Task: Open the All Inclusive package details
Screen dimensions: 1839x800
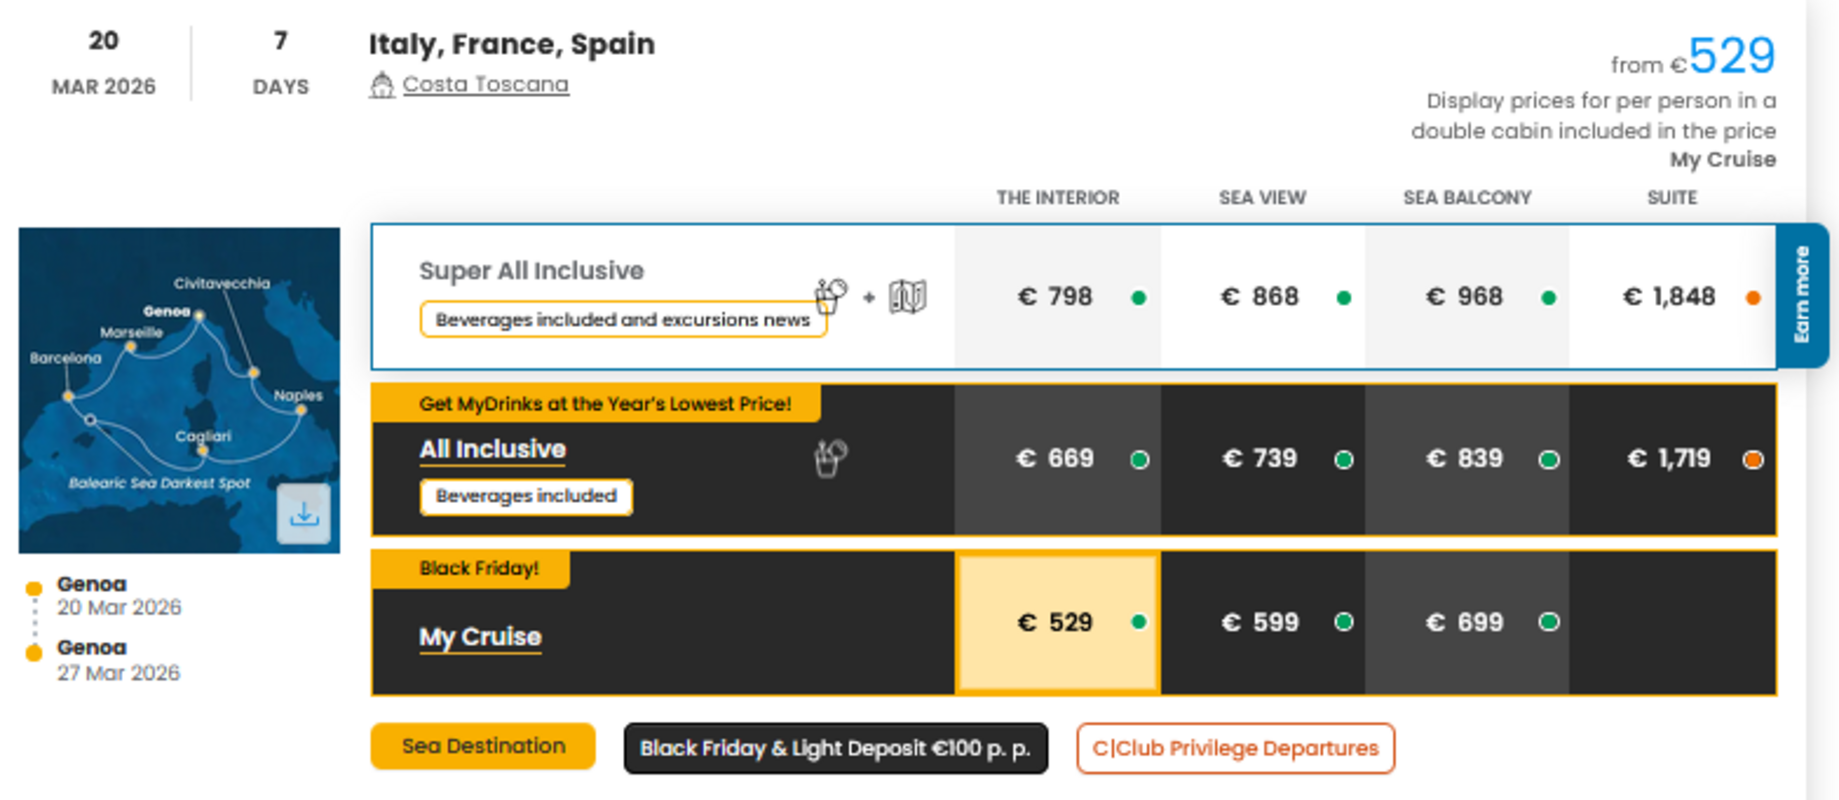Action: [x=492, y=450]
